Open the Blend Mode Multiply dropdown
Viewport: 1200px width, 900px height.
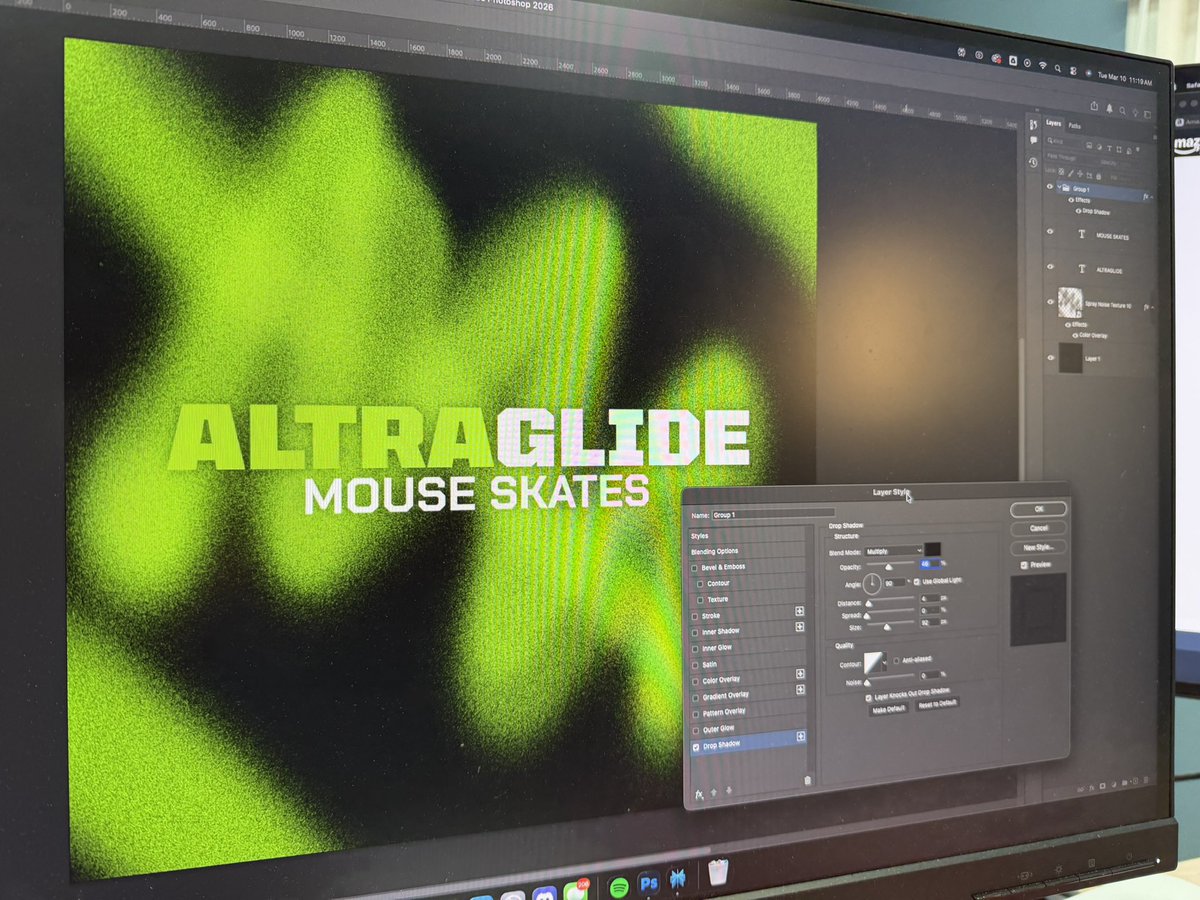point(894,550)
